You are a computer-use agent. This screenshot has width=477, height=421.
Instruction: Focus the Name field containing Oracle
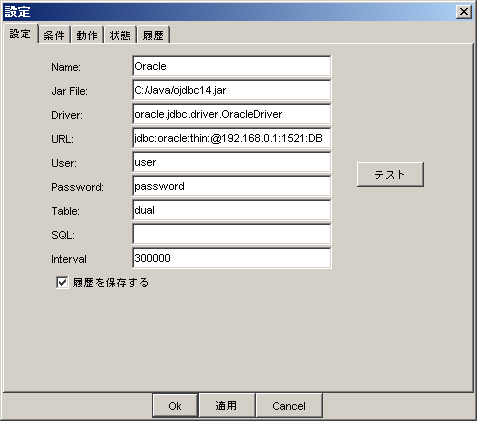click(x=232, y=66)
